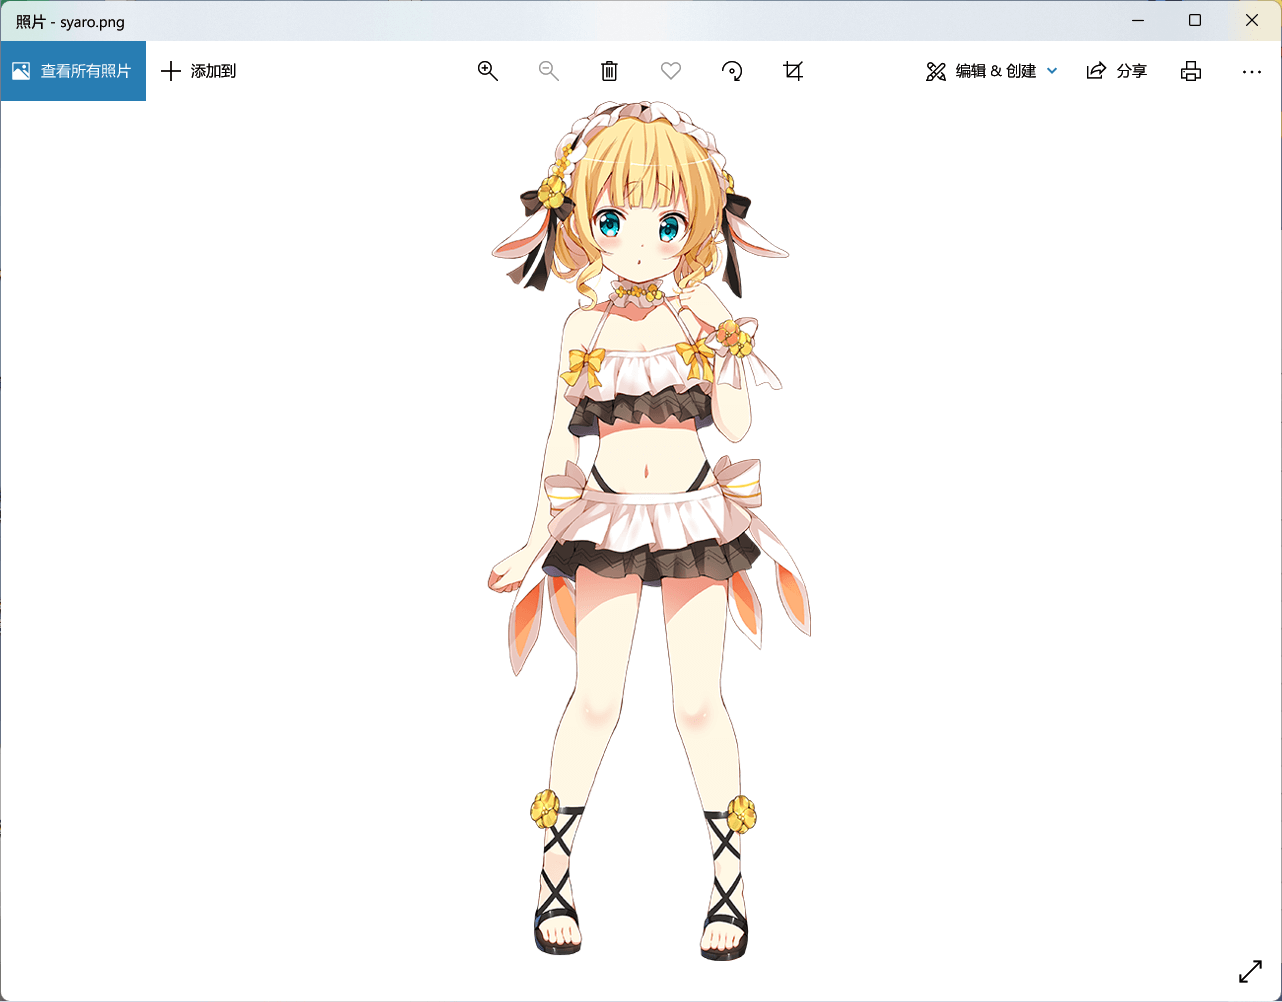
Task: Open the three-dot more options menu
Action: [x=1251, y=71]
